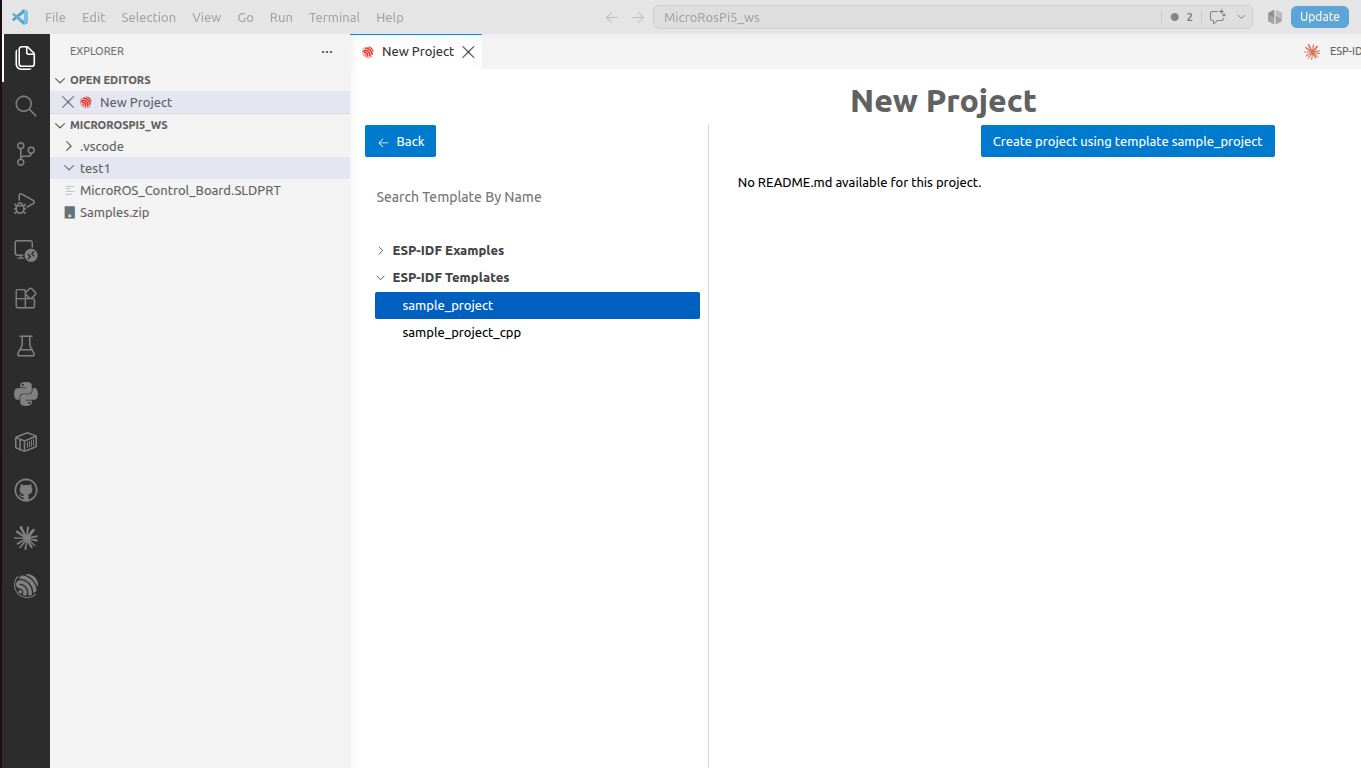Open the Testing flask view
The height and width of the screenshot is (768, 1361).
tap(25, 347)
